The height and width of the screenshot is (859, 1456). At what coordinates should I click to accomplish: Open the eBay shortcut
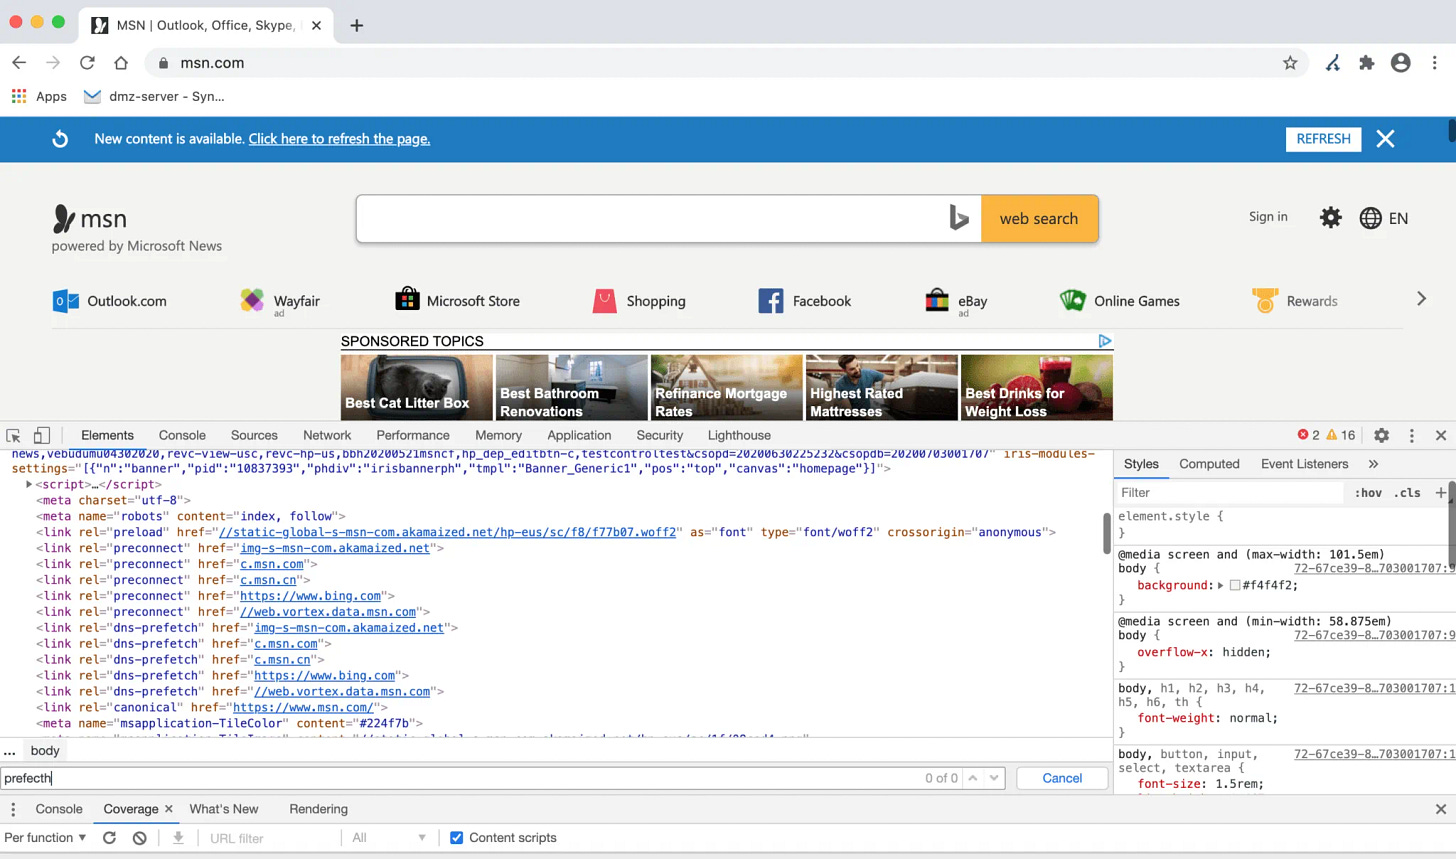pos(956,301)
